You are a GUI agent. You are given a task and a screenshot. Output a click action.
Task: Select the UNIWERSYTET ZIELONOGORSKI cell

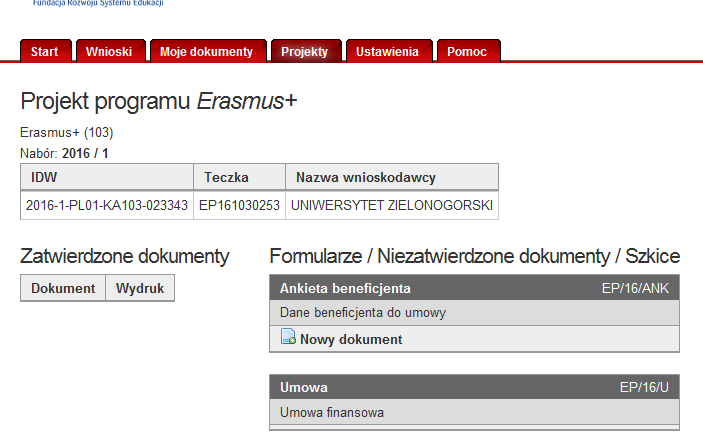[x=392, y=205]
